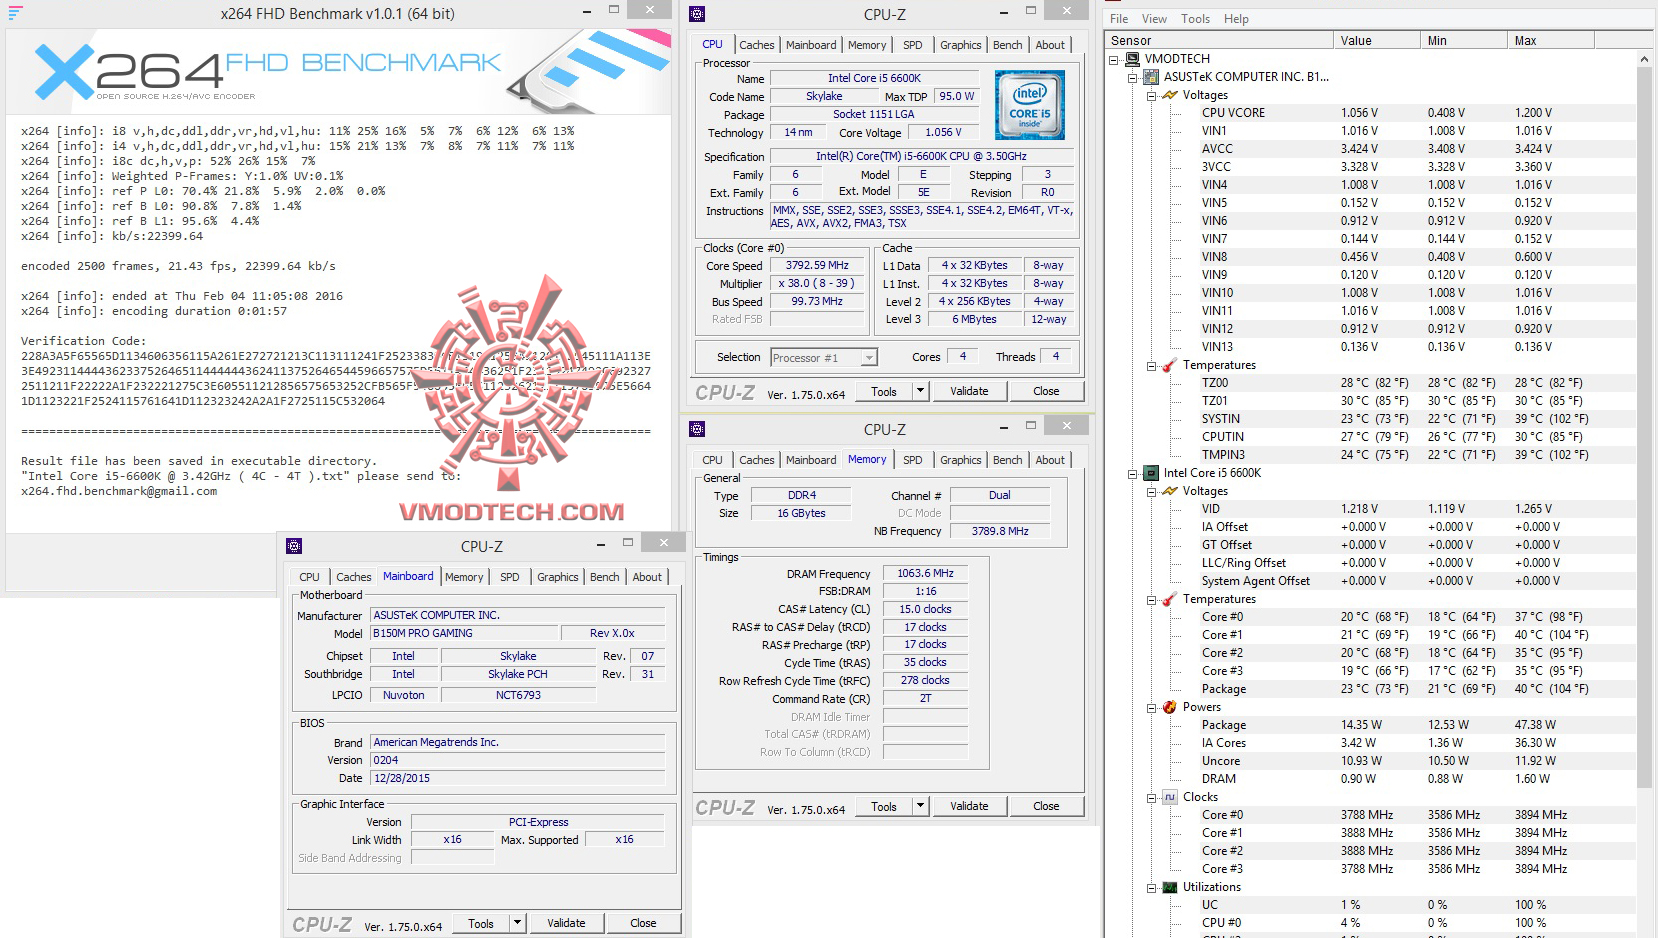Click the BIOS Date value 12/28/2015
Viewport: 1658px width, 938px height.
tap(517, 778)
